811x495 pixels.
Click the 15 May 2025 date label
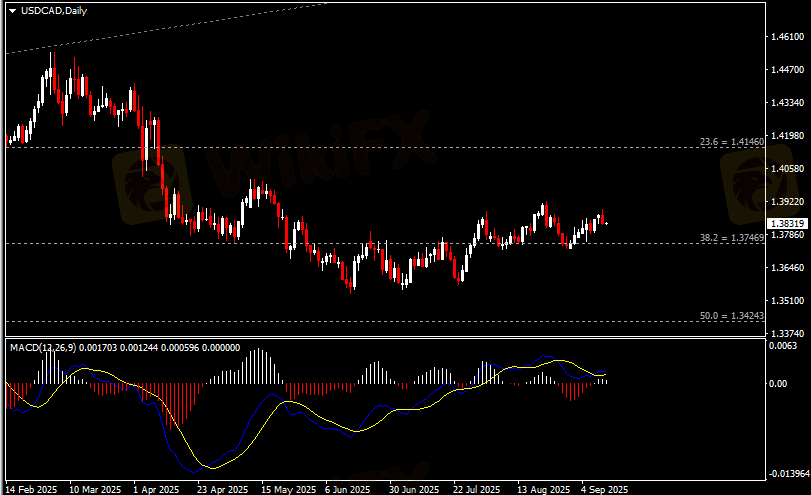pos(288,489)
